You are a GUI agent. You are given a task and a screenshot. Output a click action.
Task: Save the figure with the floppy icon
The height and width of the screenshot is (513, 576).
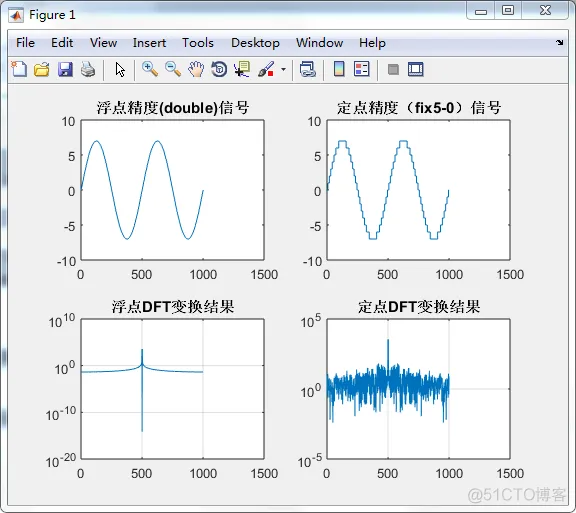tap(65, 69)
